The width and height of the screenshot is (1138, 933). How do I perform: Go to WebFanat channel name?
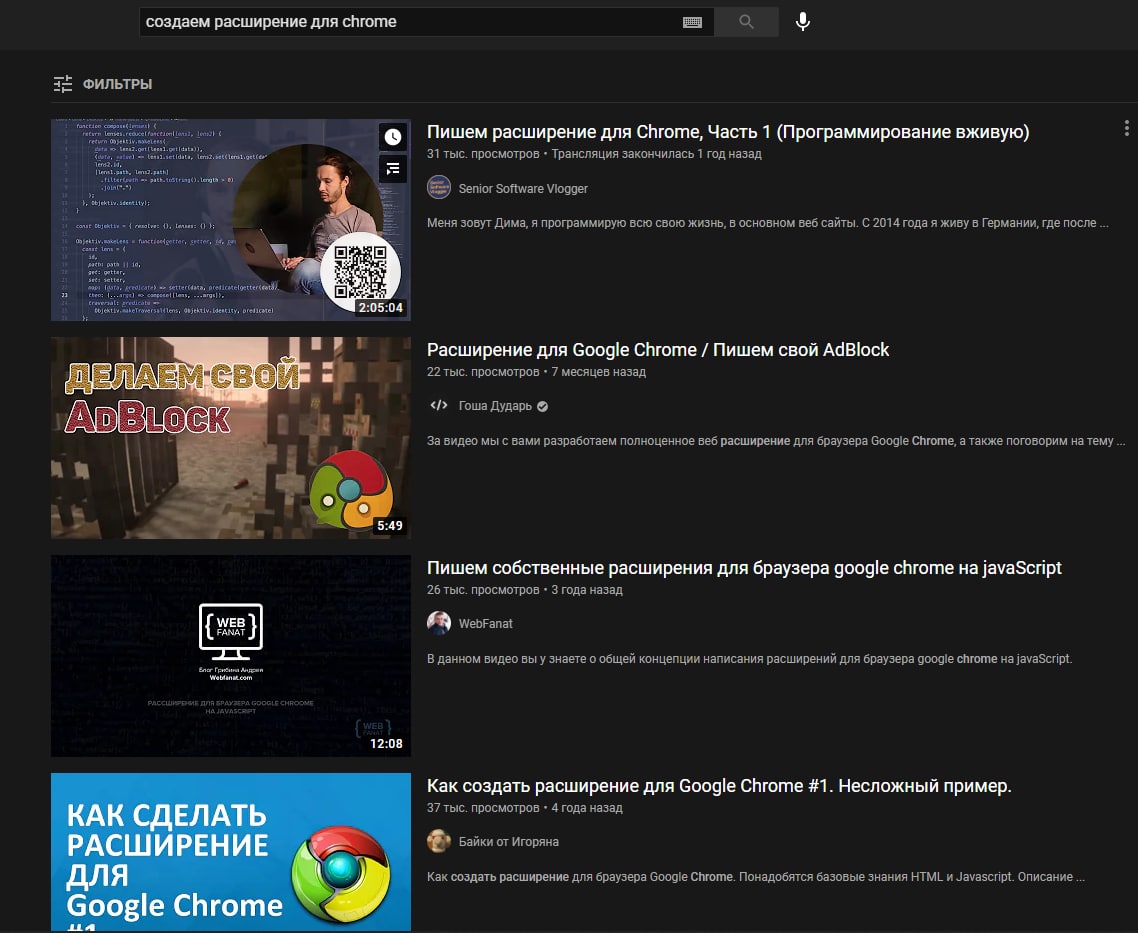pos(486,624)
